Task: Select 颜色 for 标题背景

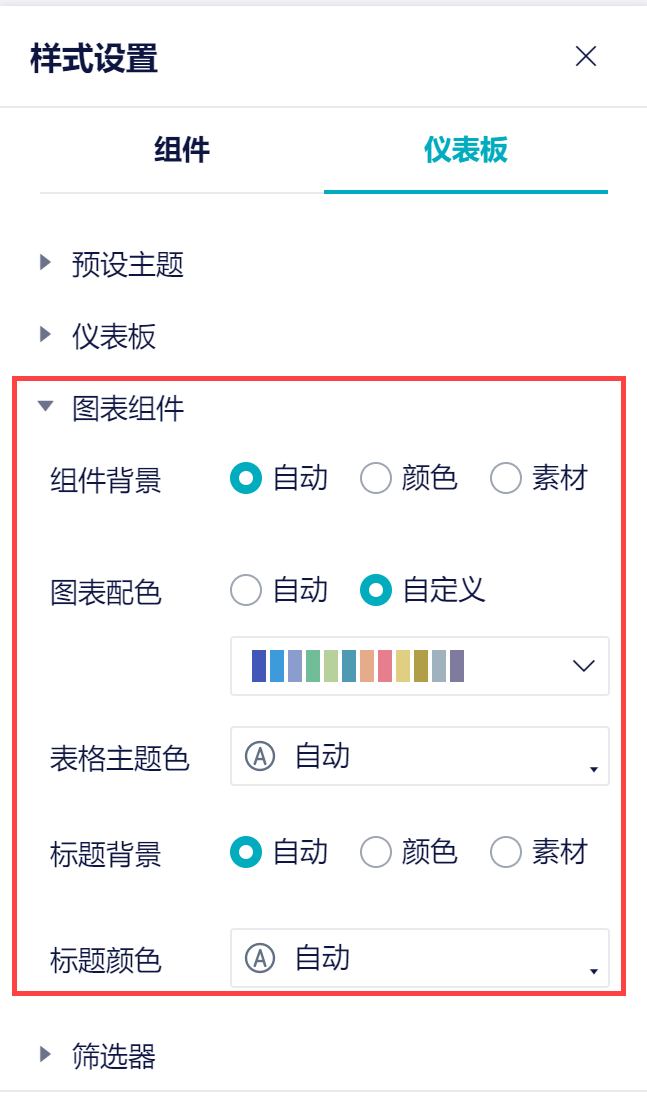Action: point(376,853)
